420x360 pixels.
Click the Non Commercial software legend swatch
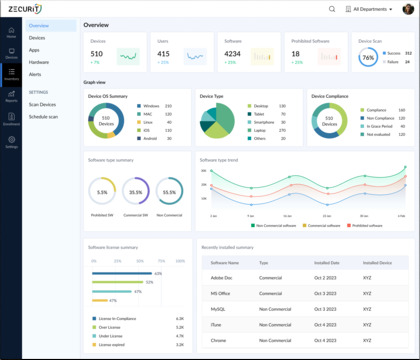click(253, 226)
